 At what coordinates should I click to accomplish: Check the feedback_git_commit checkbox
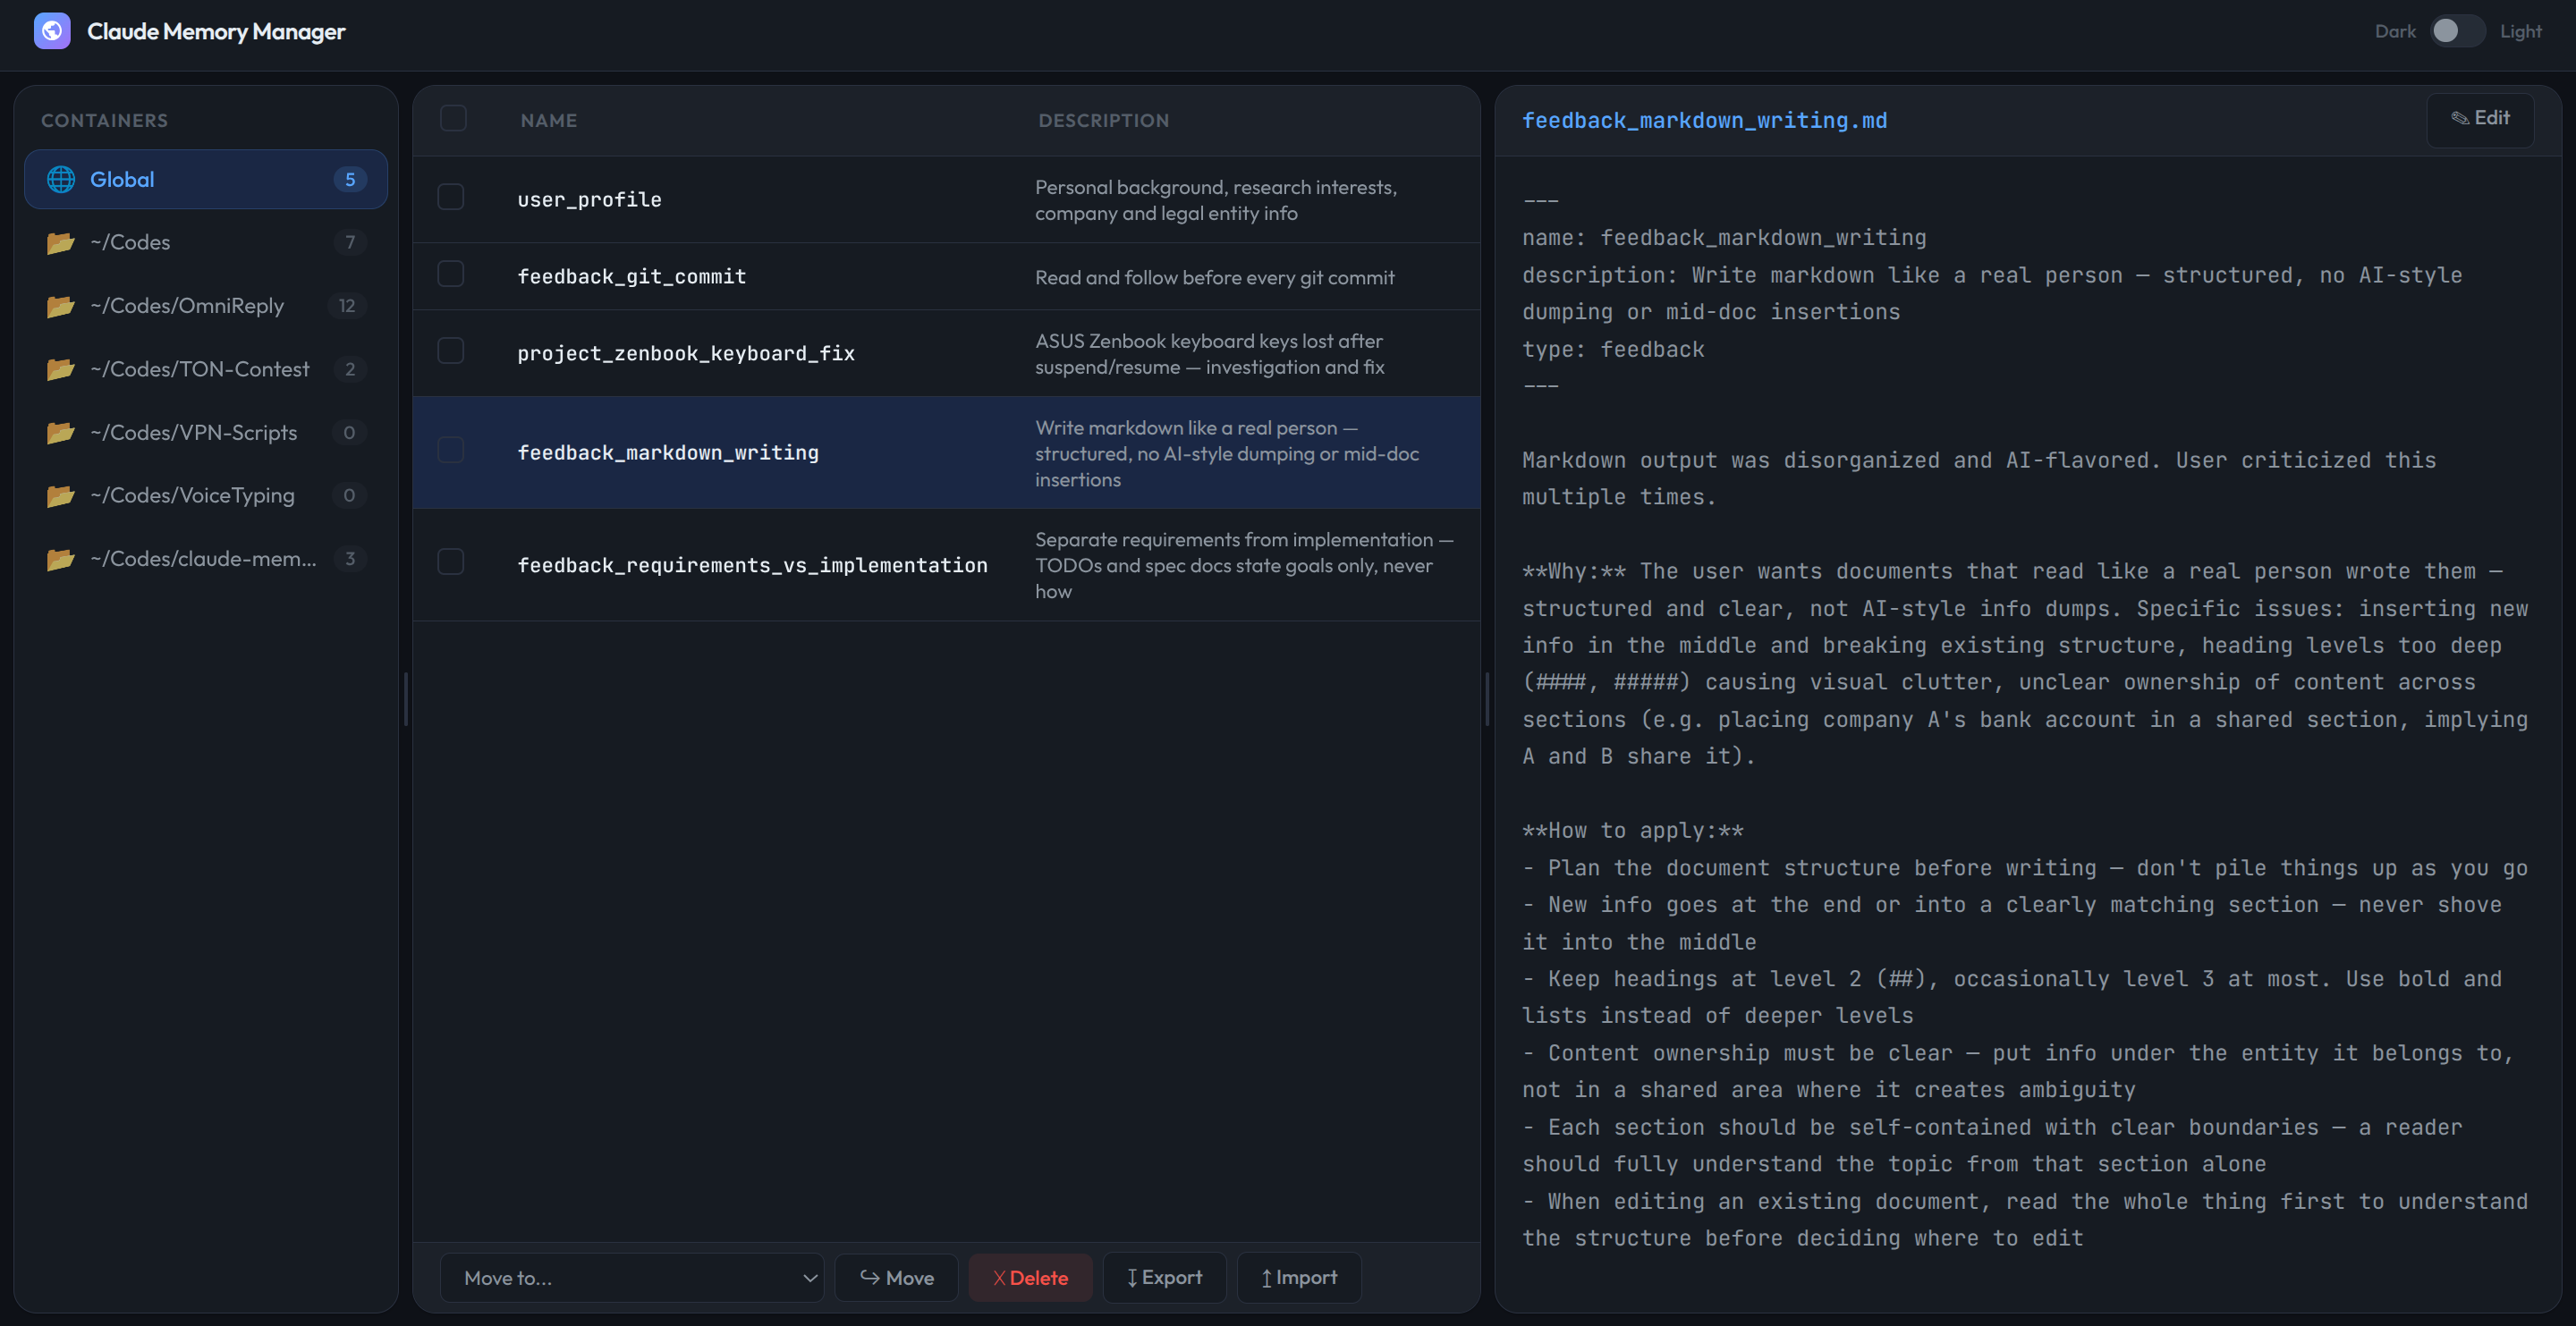451,274
